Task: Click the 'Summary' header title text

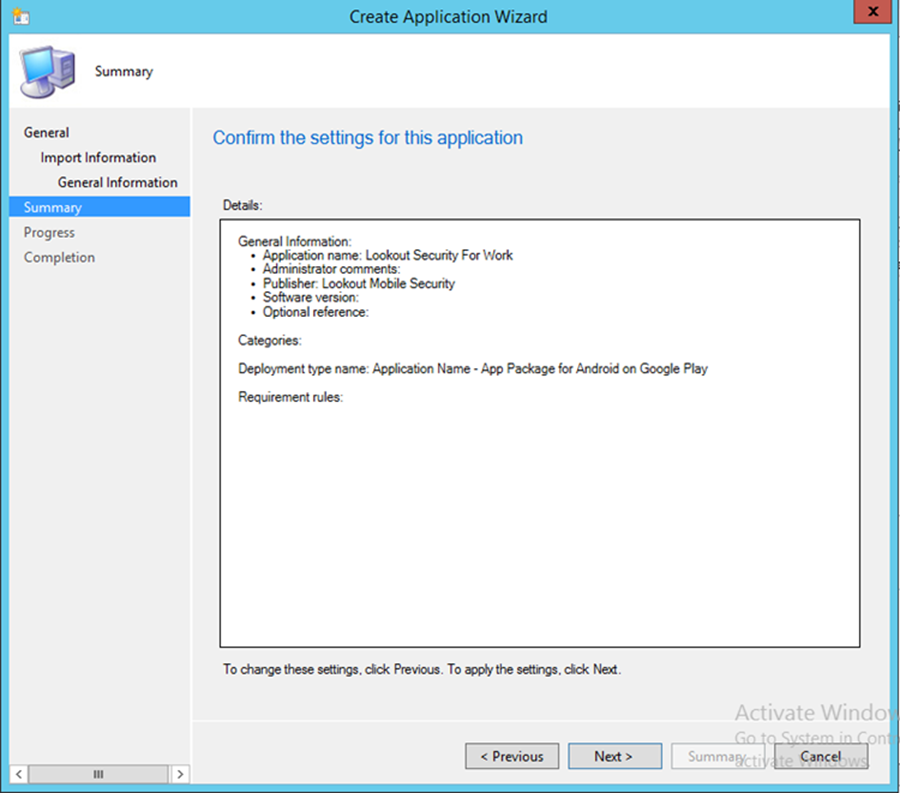Action: (124, 72)
